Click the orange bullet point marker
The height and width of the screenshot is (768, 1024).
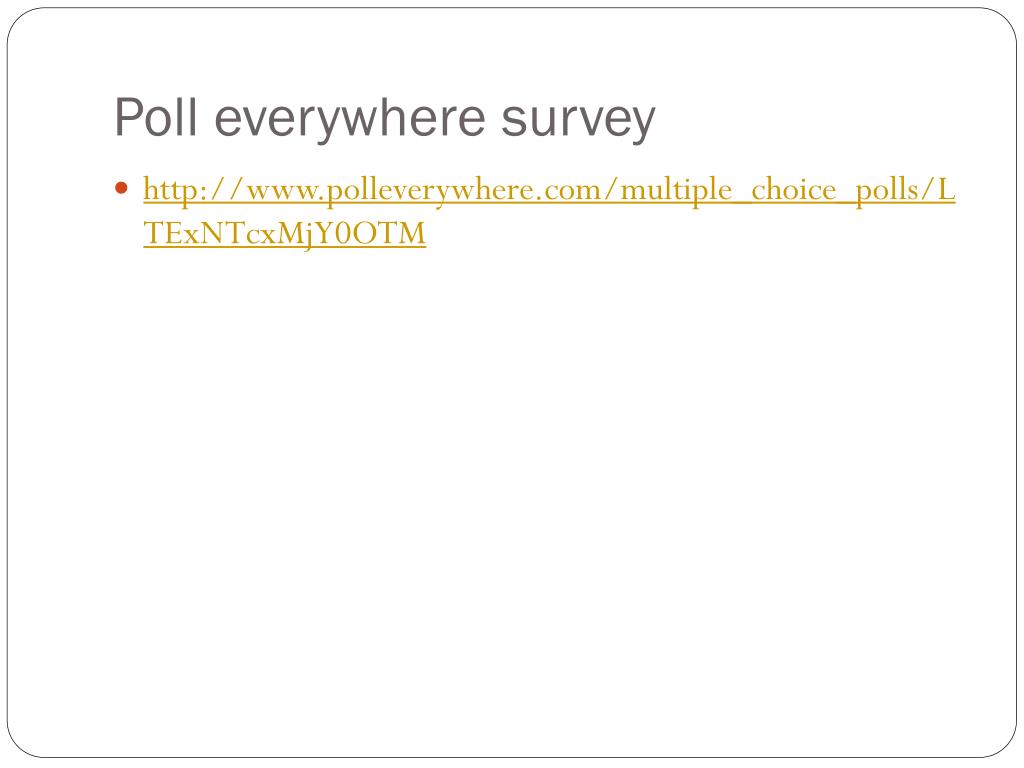click(x=121, y=189)
